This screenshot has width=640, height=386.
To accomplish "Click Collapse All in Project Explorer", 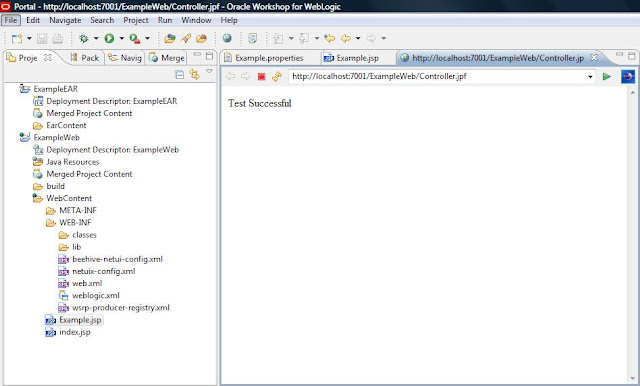I will coord(179,75).
